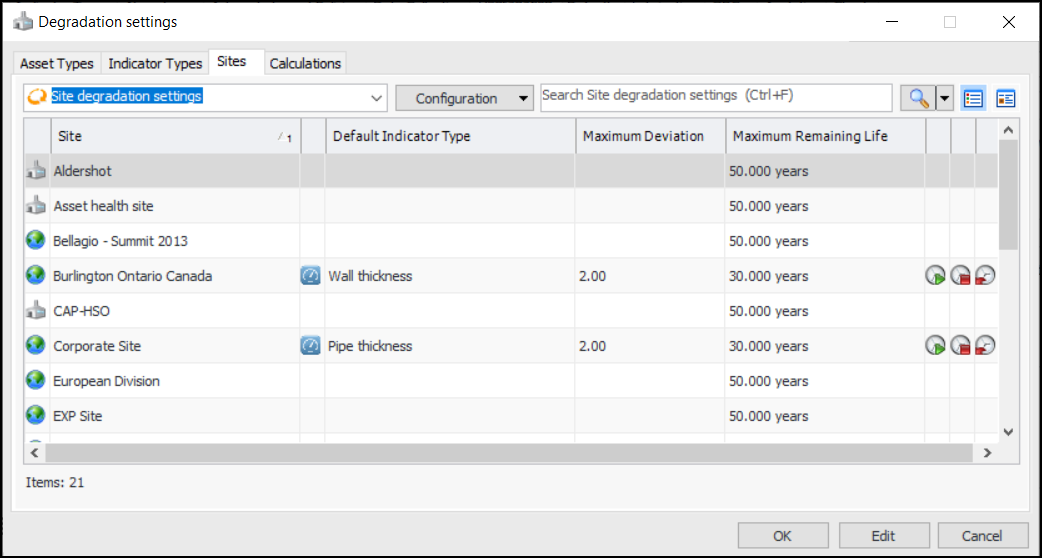The height and width of the screenshot is (558, 1042).
Task: Click 30.000 years in Corporate Site row
Action: [x=768, y=347]
